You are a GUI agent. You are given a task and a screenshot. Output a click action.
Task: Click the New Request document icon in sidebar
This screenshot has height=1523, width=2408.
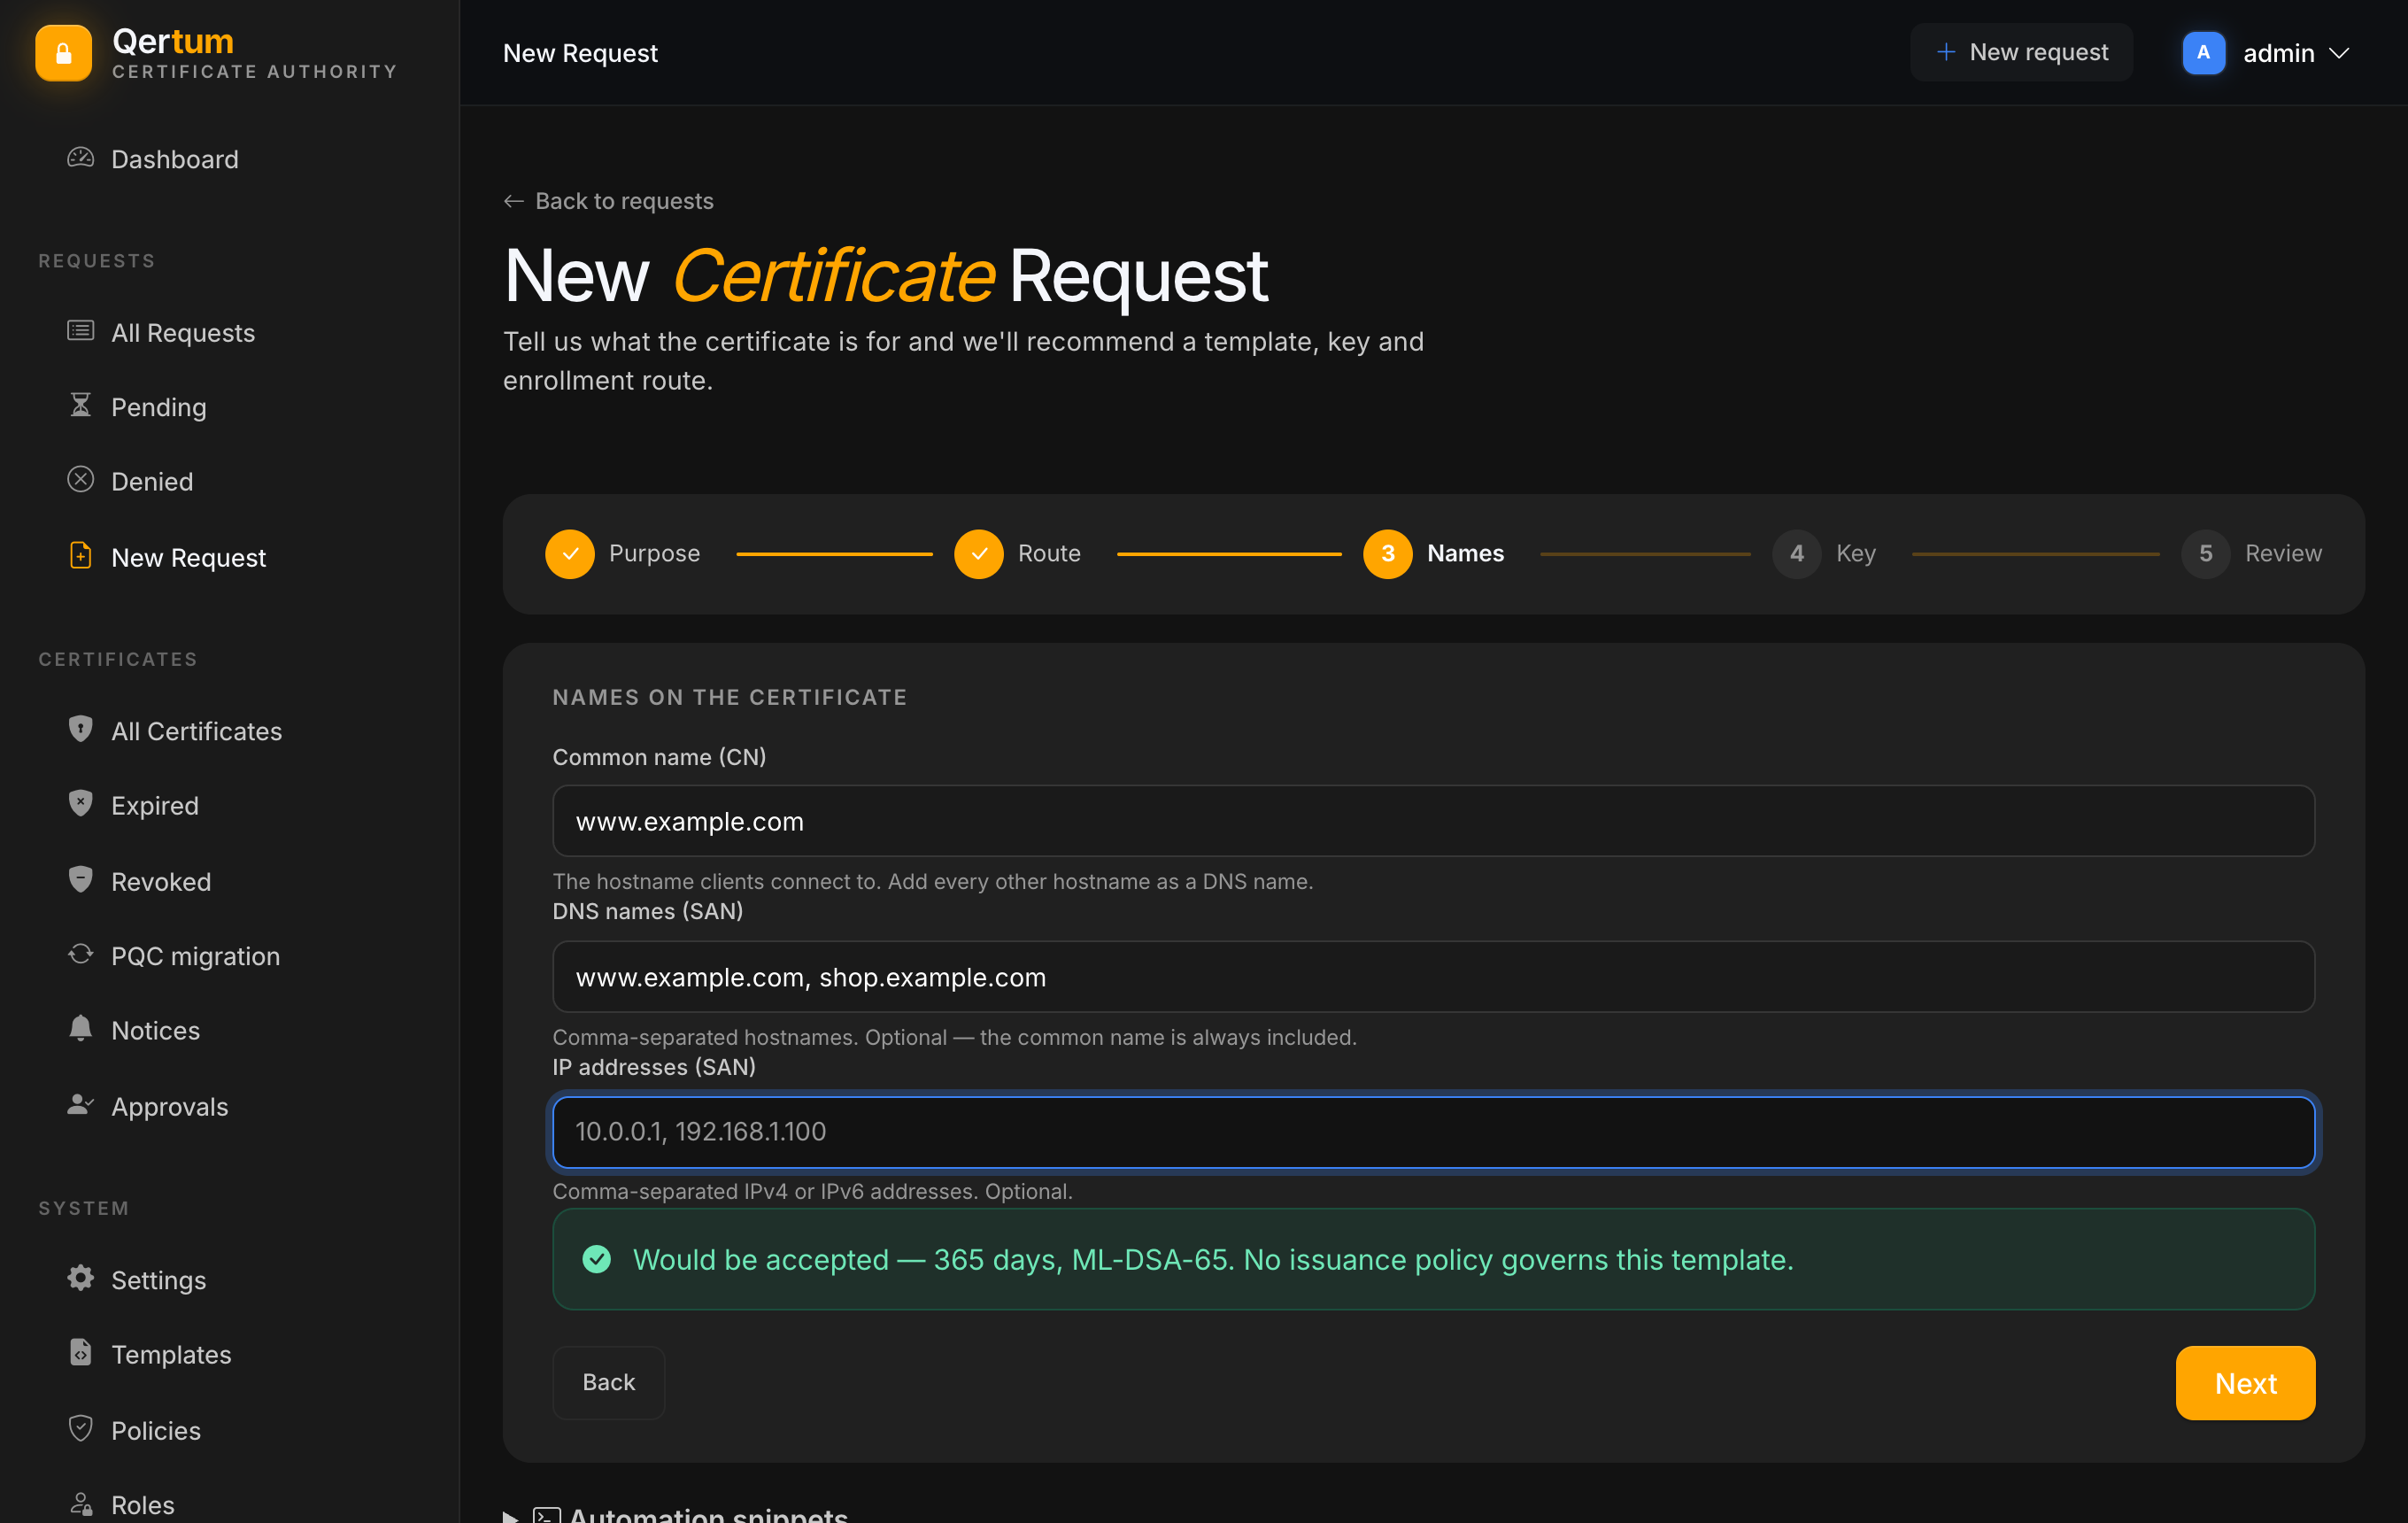click(80, 555)
